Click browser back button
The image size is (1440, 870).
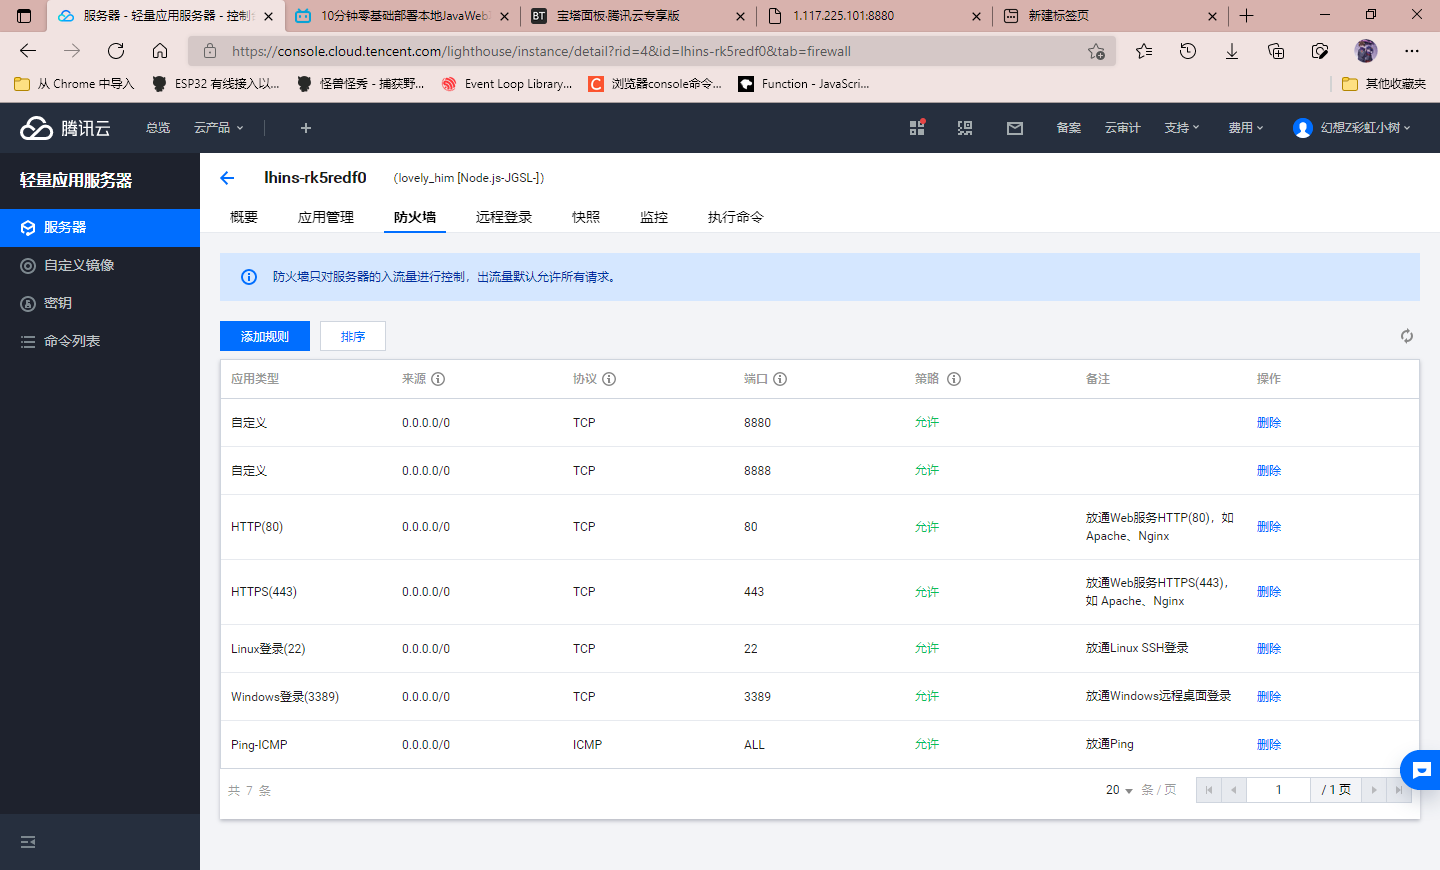(28, 51)
